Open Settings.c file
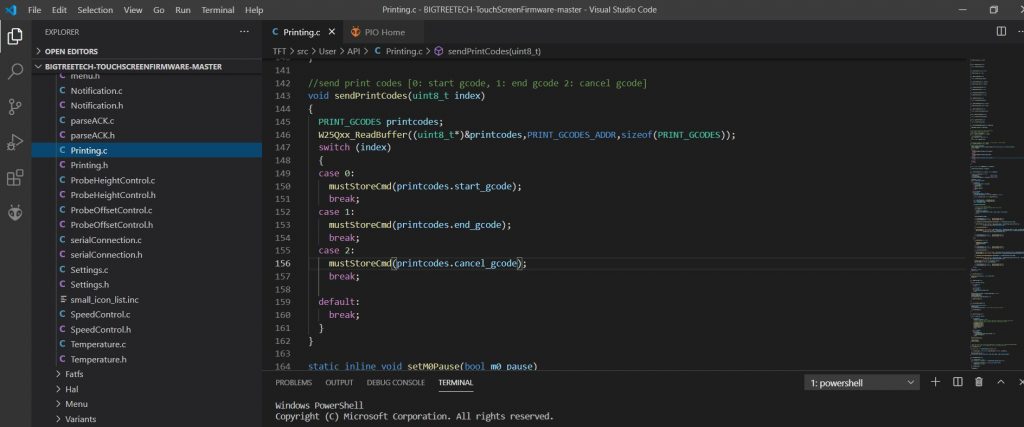1024x427 pixels. point(147,270)
